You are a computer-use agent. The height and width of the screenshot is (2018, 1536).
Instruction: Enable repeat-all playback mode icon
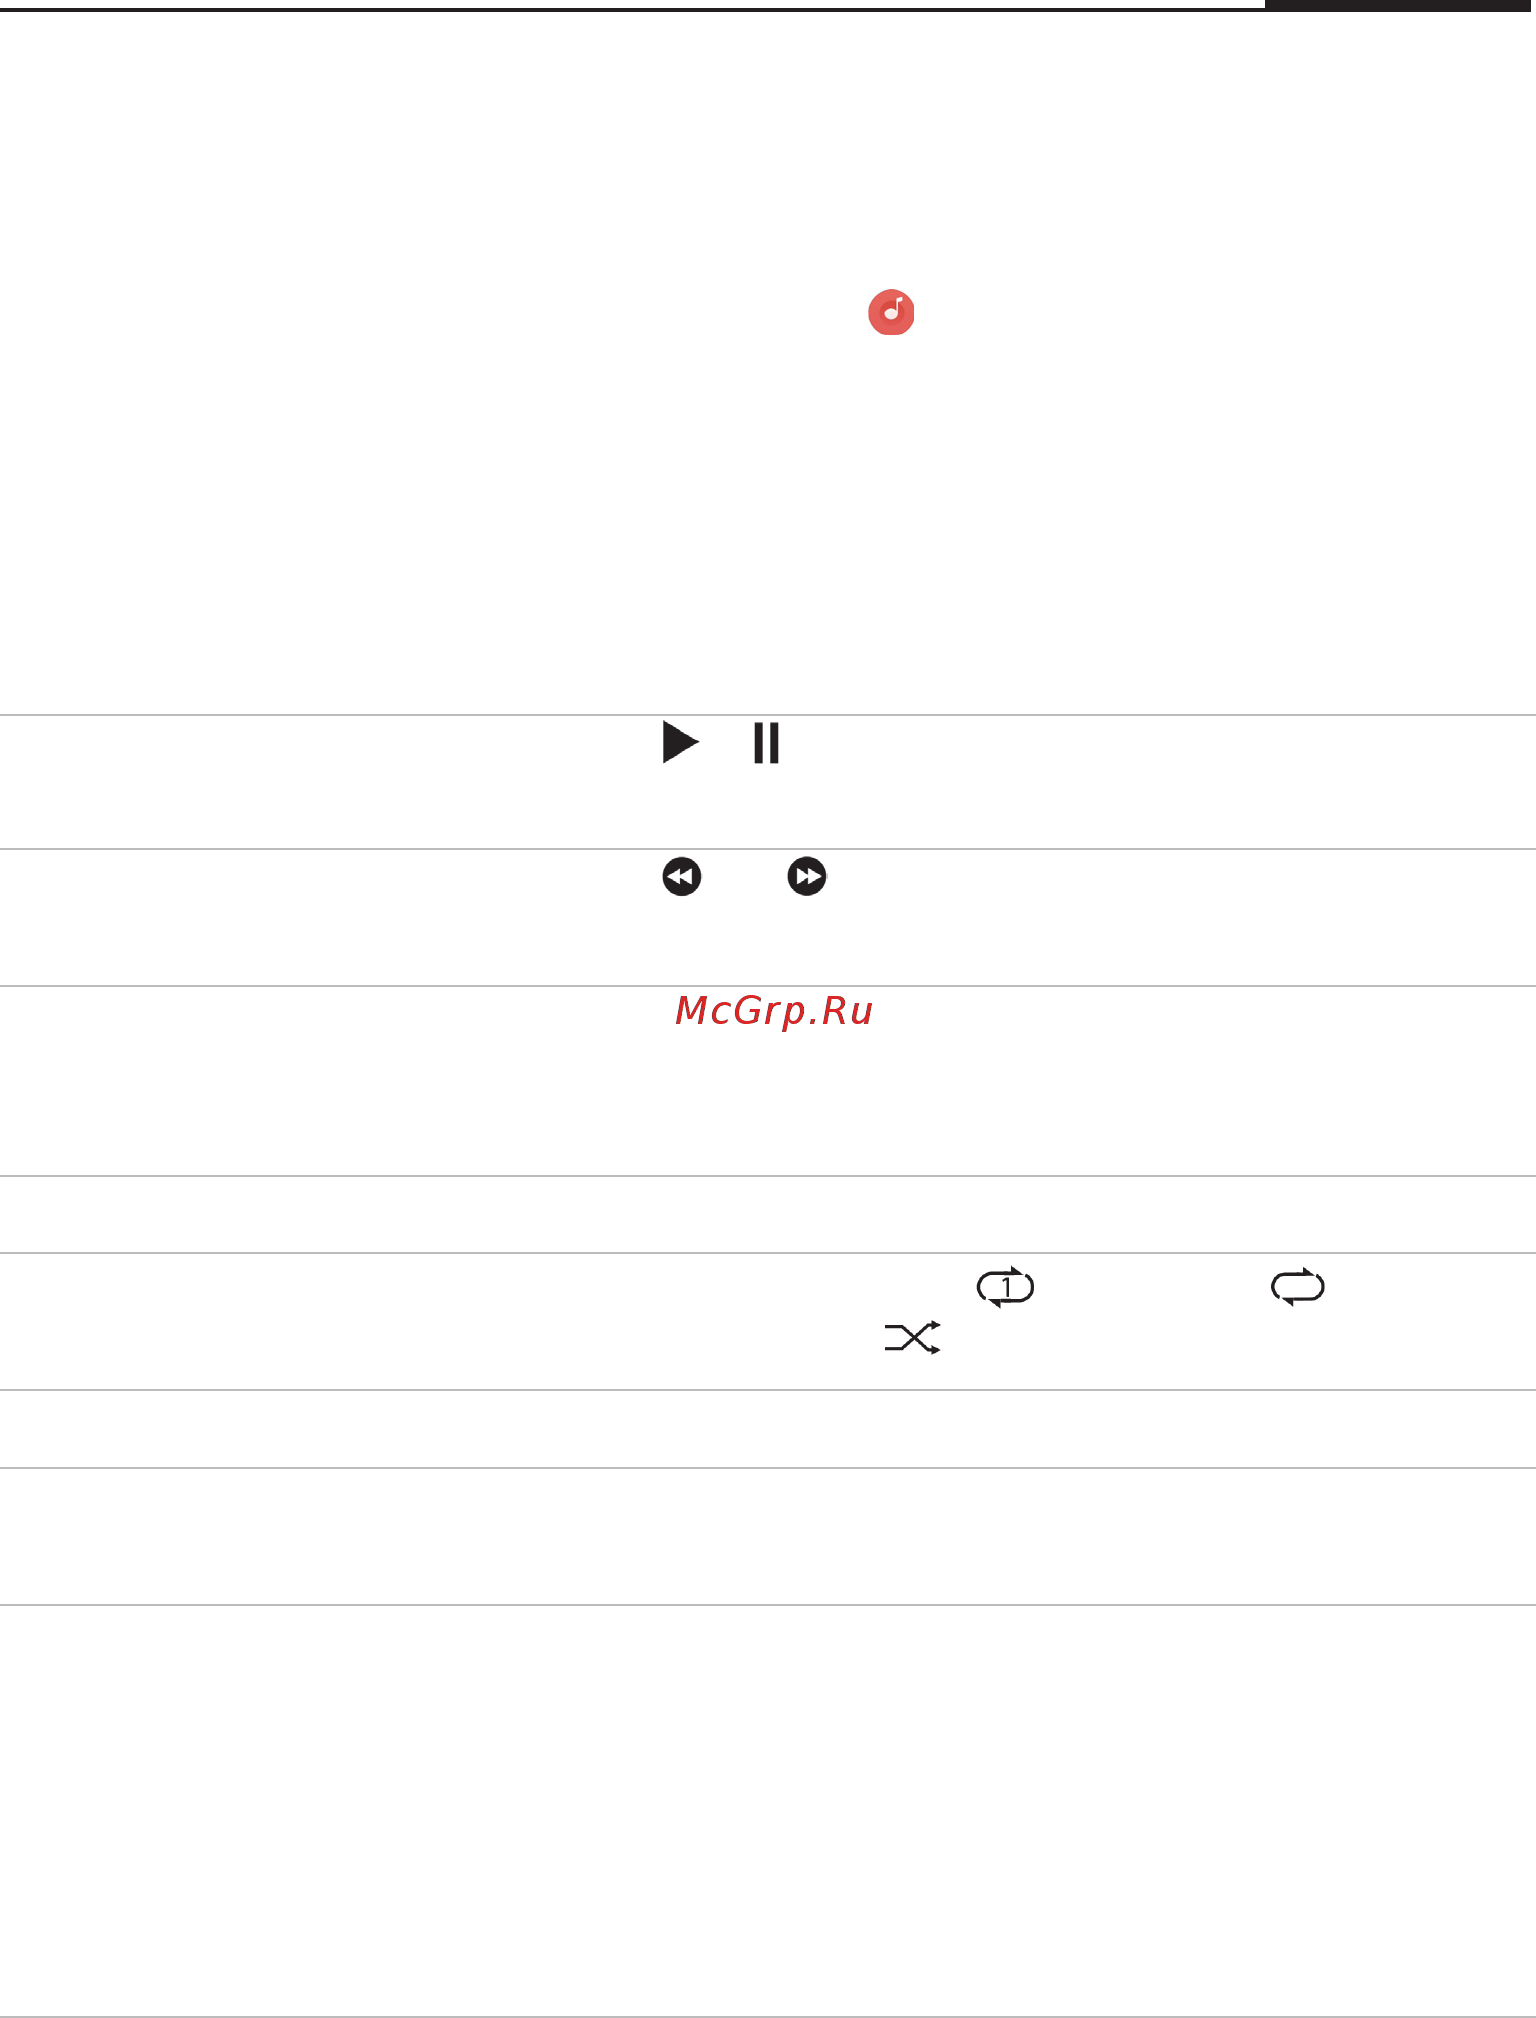[x=1298, y=1287]
